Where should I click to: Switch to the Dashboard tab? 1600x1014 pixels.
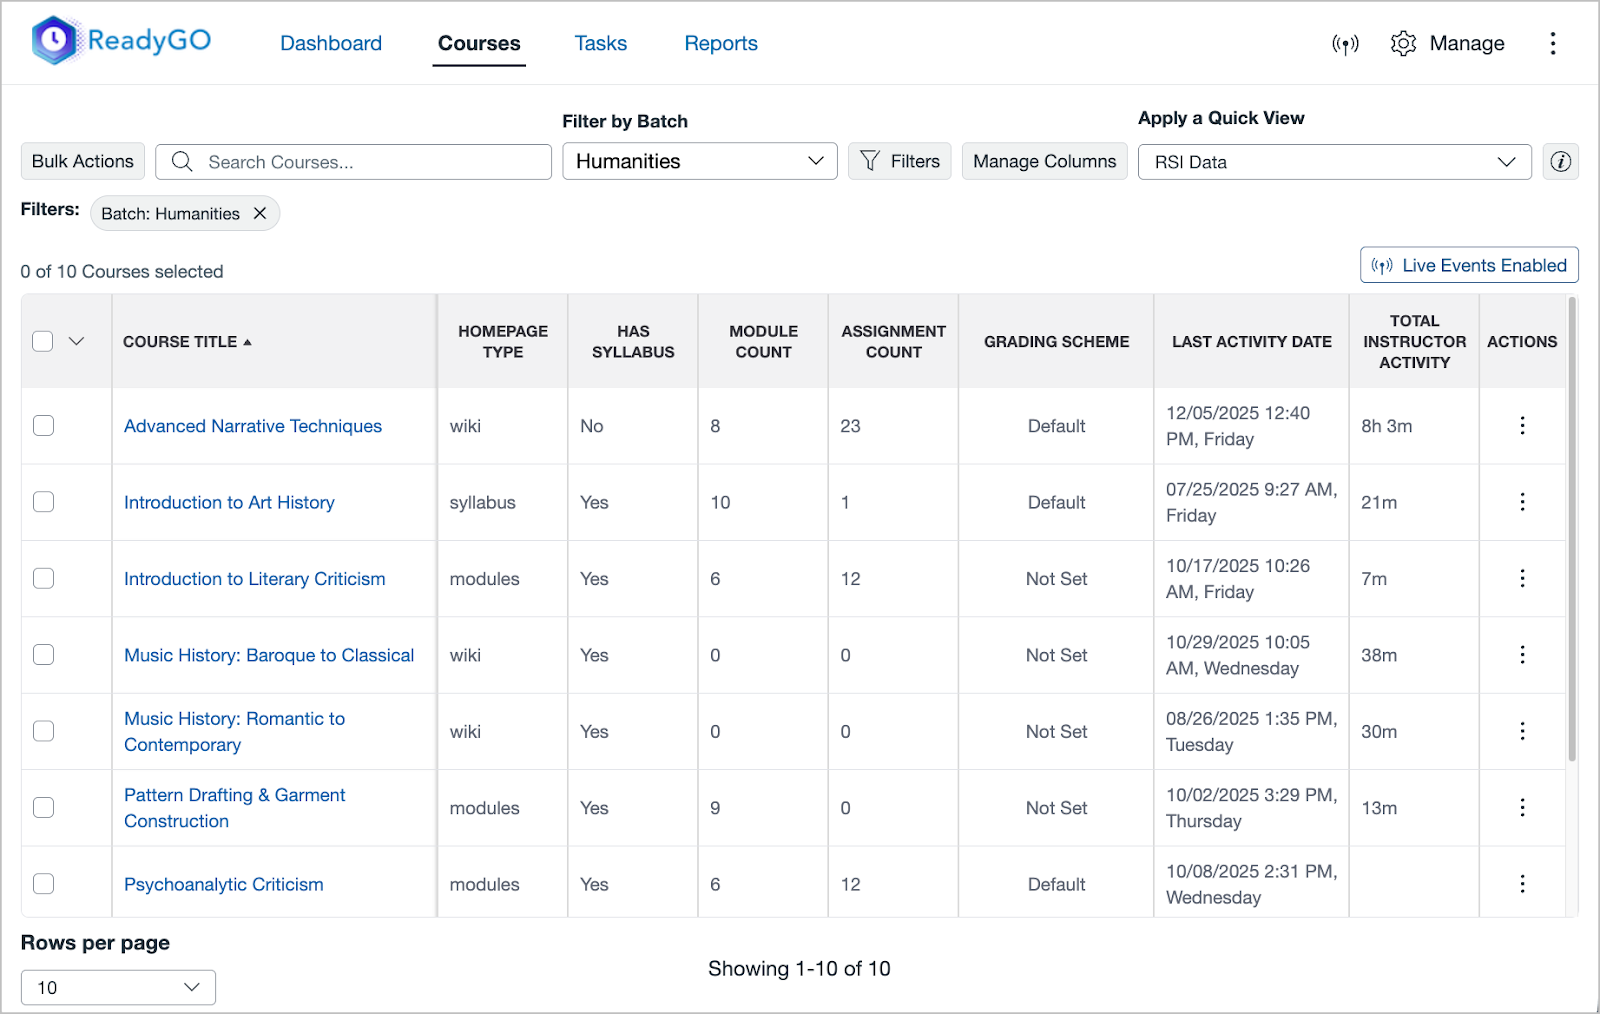[331, 43]
